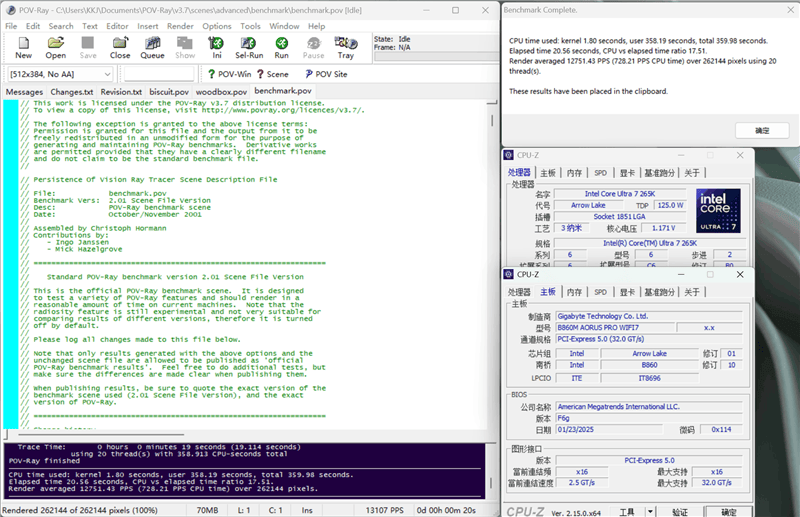Select 基准跑分 tab in front CPU-Z window
This screenshot has height=517, width=800.
pos(659,292)
